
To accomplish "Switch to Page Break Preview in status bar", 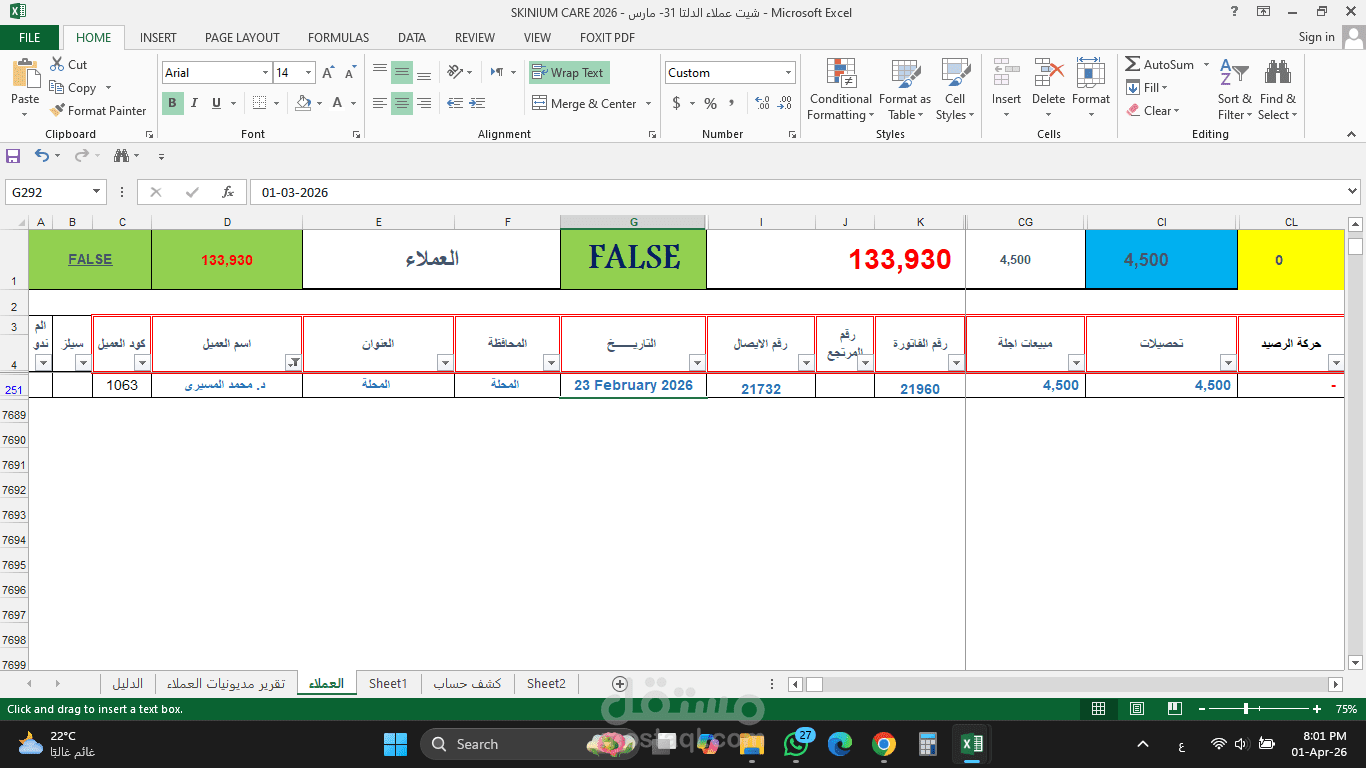I will [x=1176, y=709].
